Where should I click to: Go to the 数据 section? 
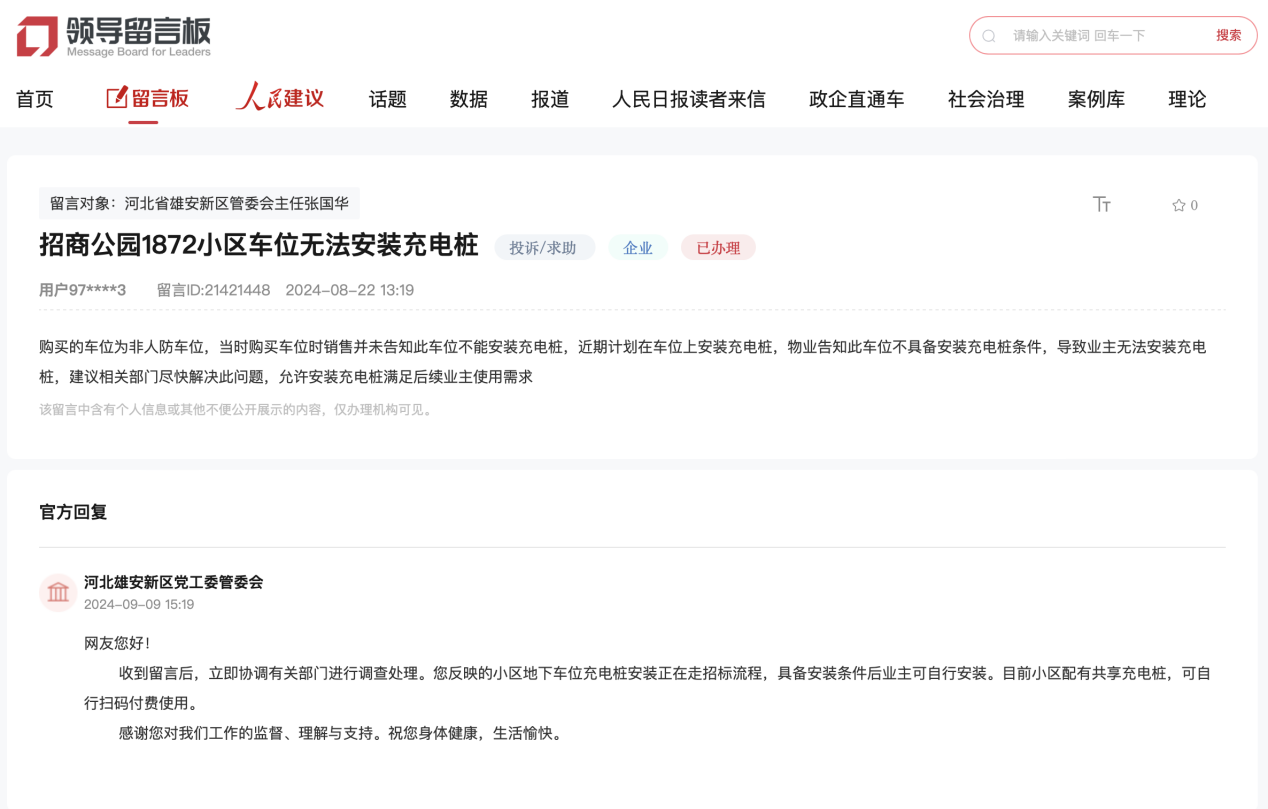point(469,99)
